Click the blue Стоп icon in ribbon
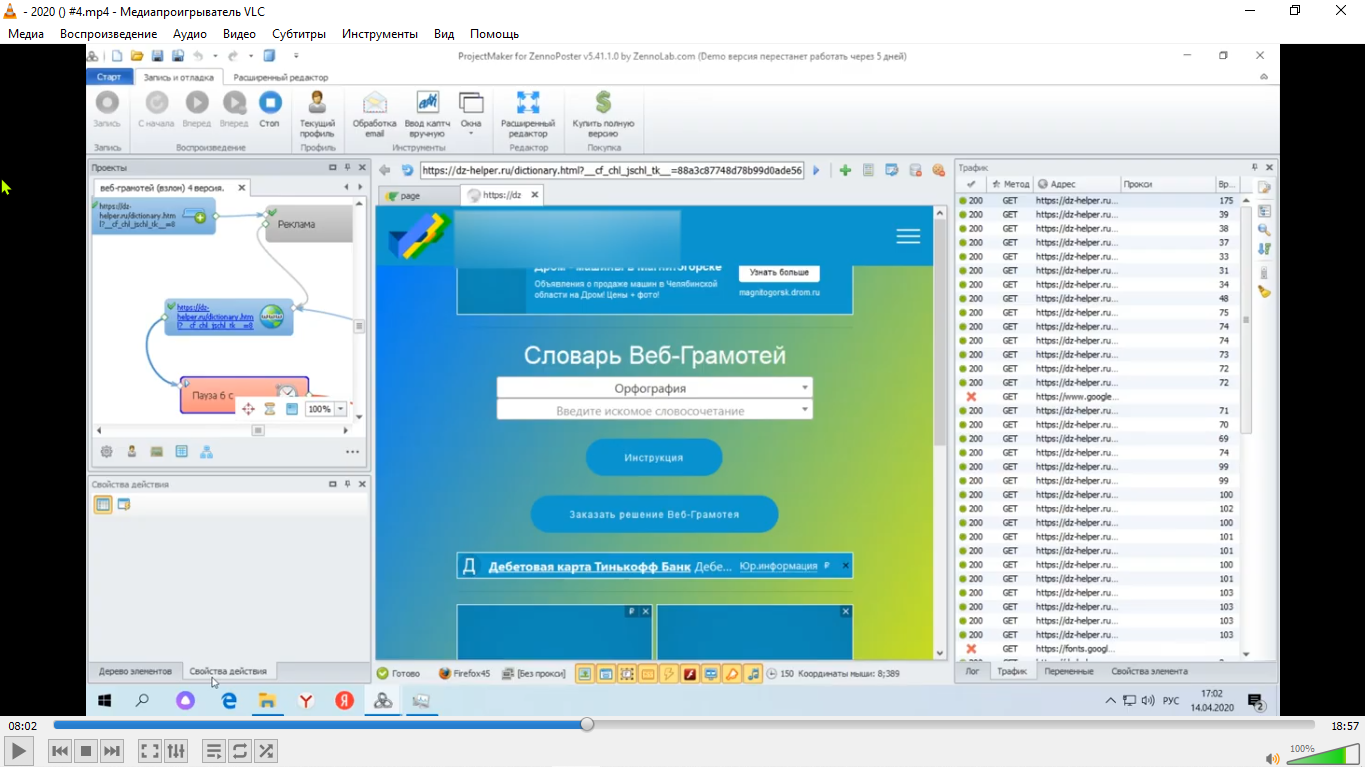Image resolution: width=1365 pixels, height=767 pixels. coord(270,103)
